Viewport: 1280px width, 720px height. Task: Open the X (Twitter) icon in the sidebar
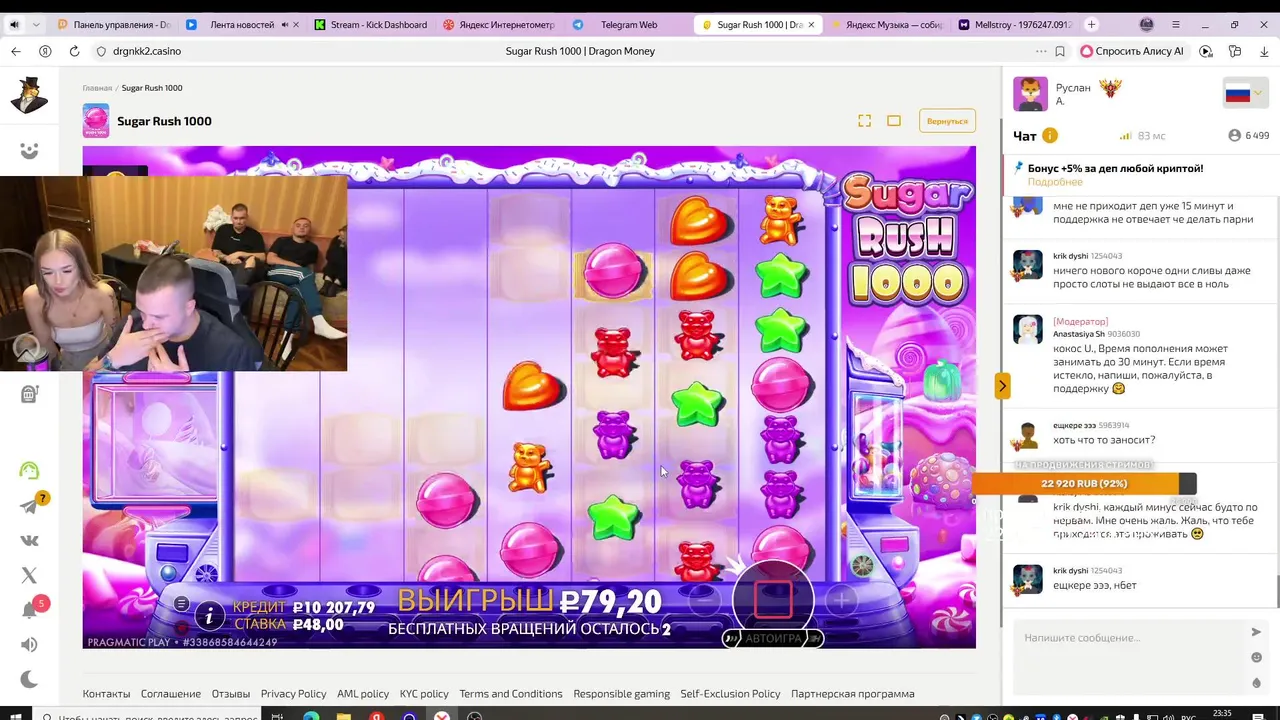[x=29, y=575]
